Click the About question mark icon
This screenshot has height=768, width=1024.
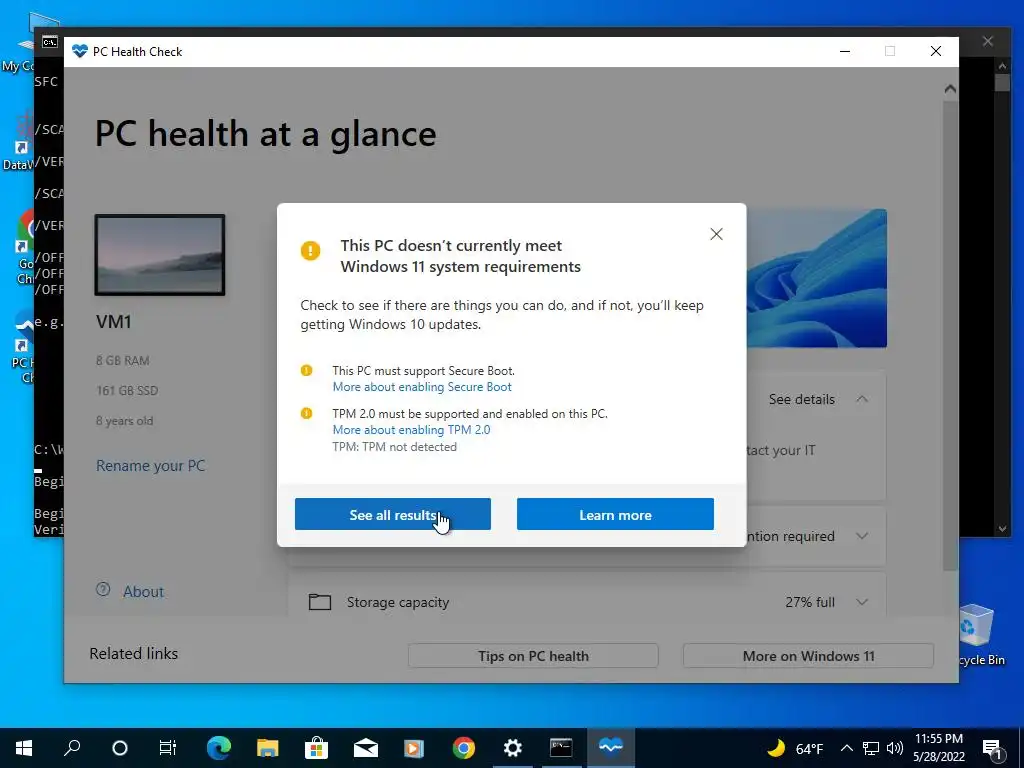click(x=103, y=590)
